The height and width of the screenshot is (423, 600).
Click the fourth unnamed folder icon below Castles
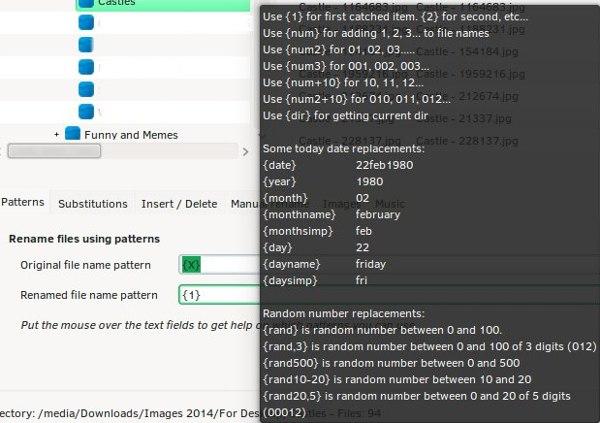click(x=87, y=89)
